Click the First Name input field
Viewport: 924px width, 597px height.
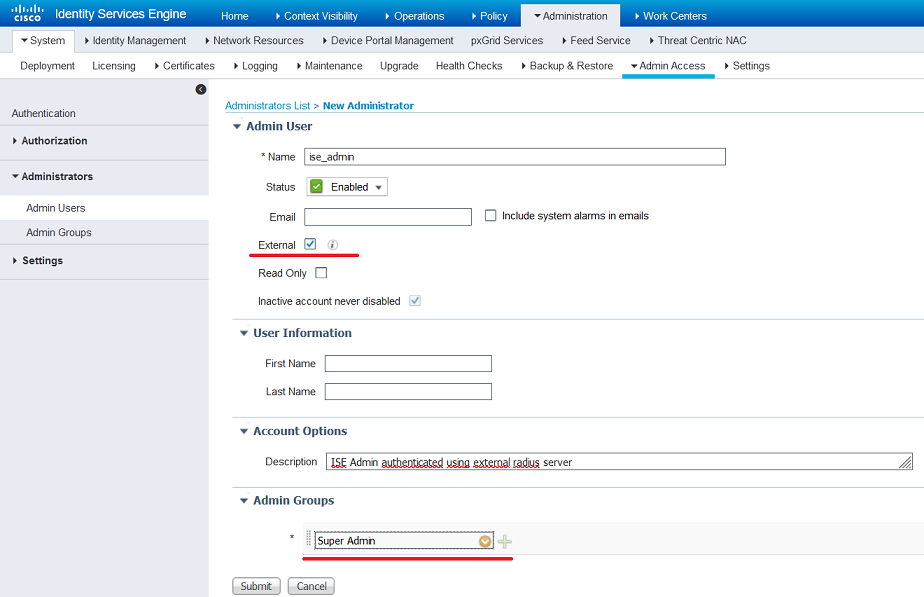[408, 364]
